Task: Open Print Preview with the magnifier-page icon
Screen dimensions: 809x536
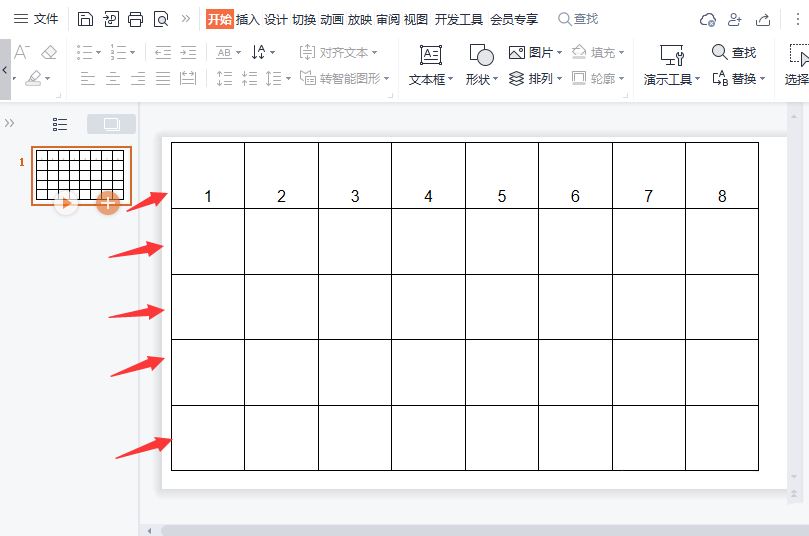Action: [x=161, y=19]
